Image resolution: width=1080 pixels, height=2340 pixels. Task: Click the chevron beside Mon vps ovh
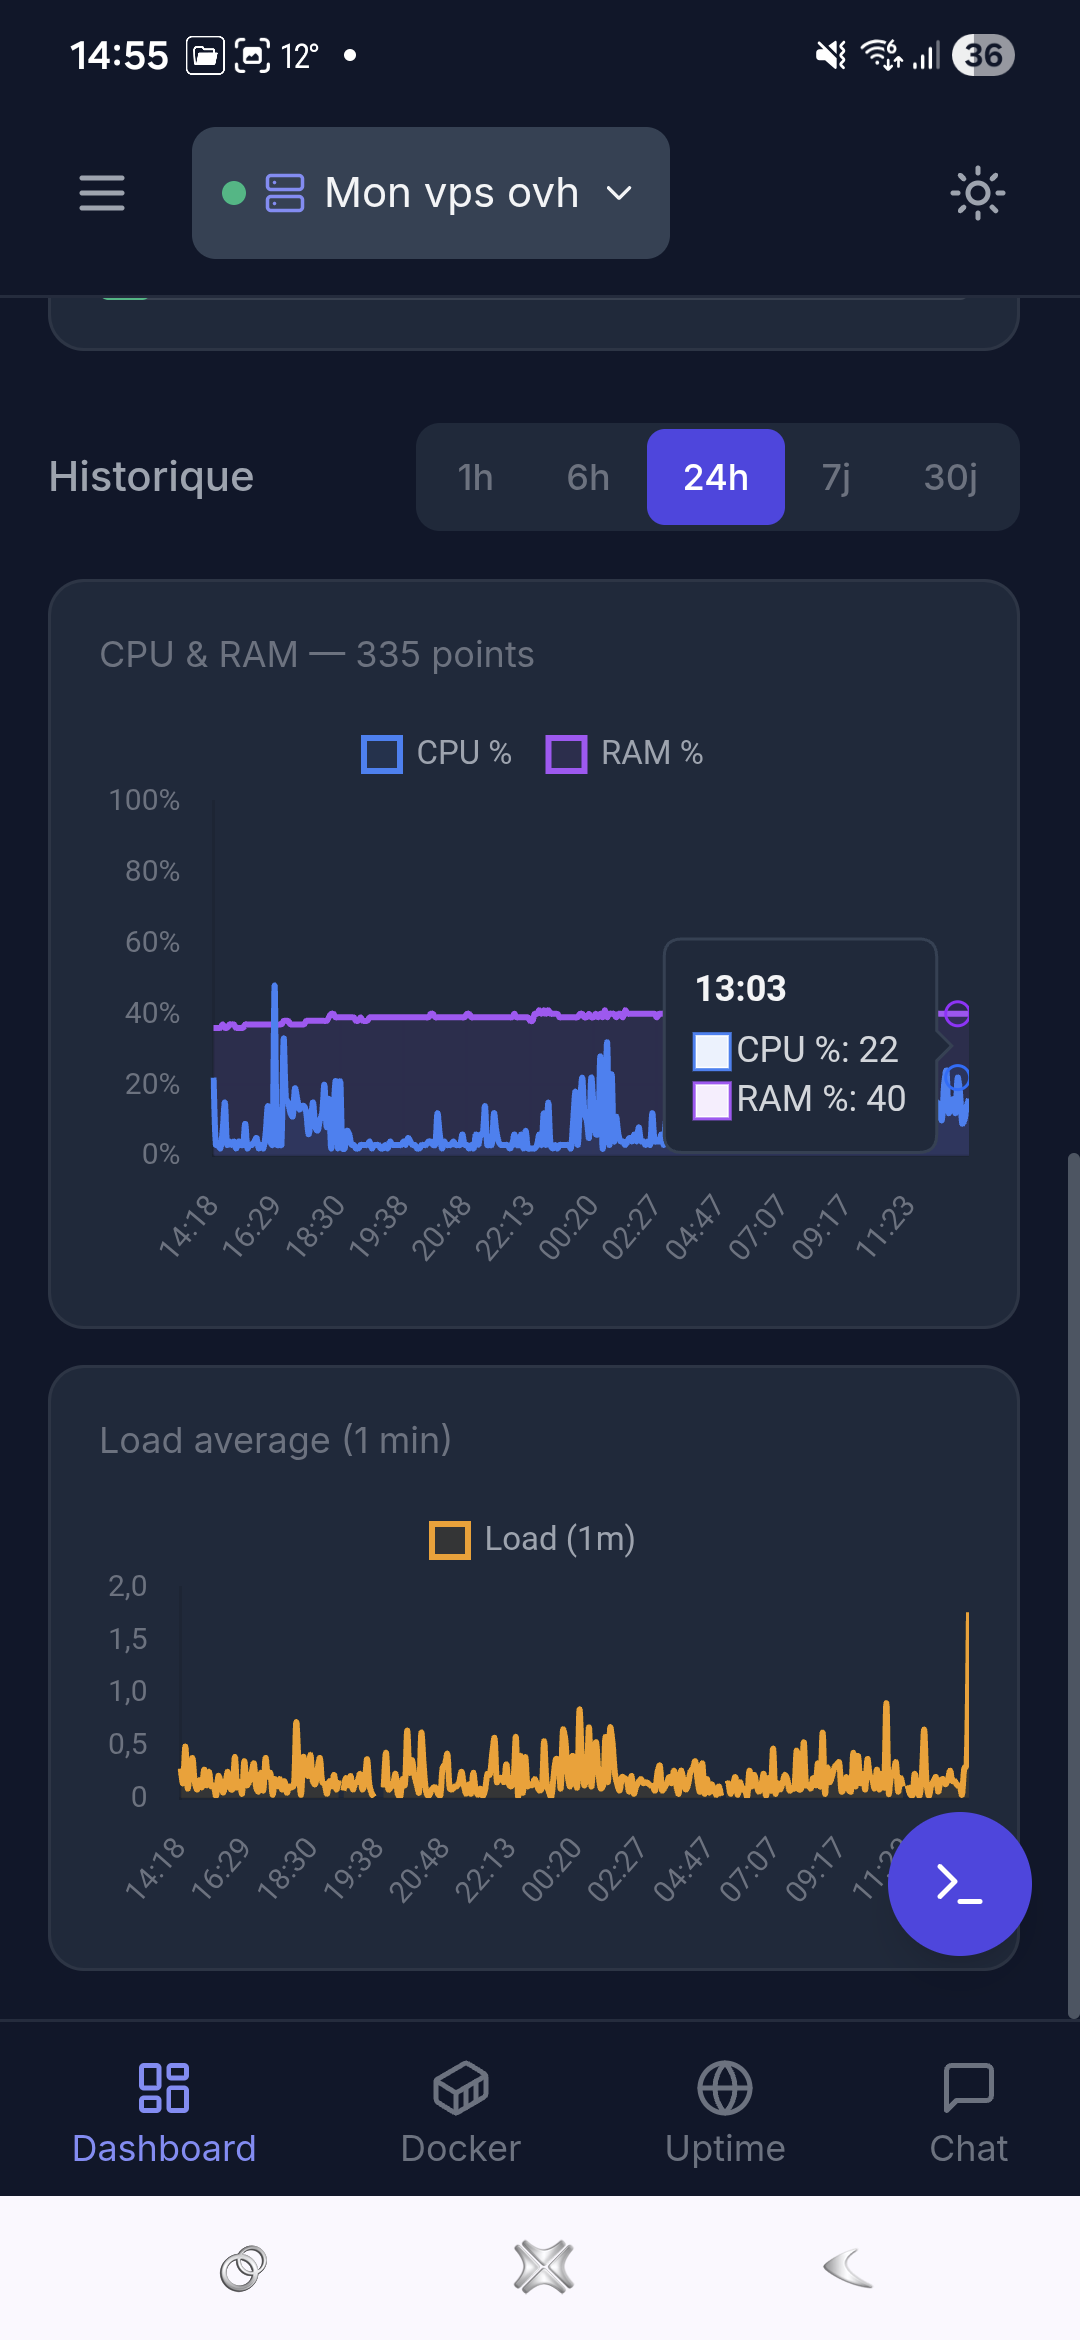pos(620,193)
